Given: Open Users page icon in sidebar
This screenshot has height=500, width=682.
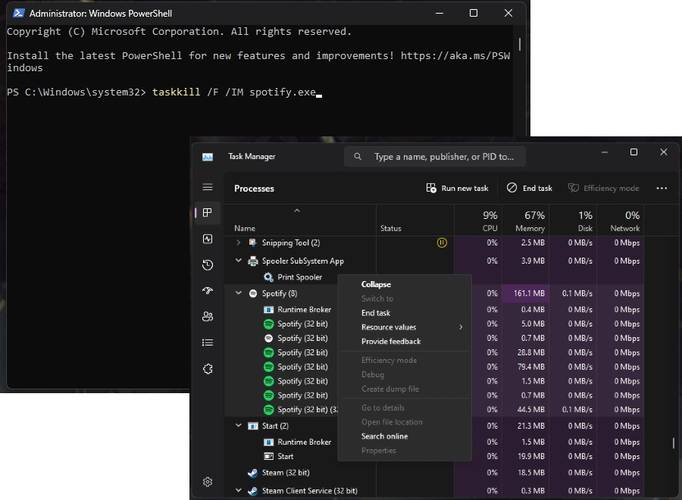Looking at the screenshot, I should pos(207,317).
